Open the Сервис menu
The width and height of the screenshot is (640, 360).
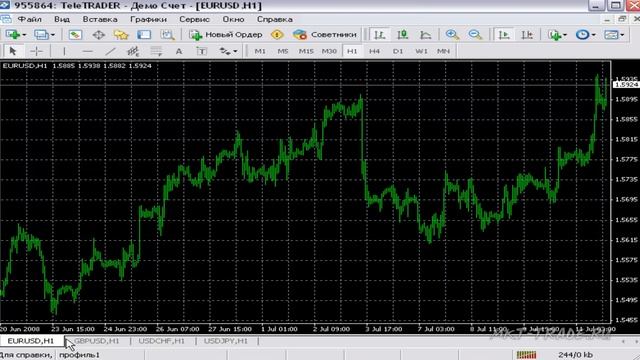tap(194, 19)
